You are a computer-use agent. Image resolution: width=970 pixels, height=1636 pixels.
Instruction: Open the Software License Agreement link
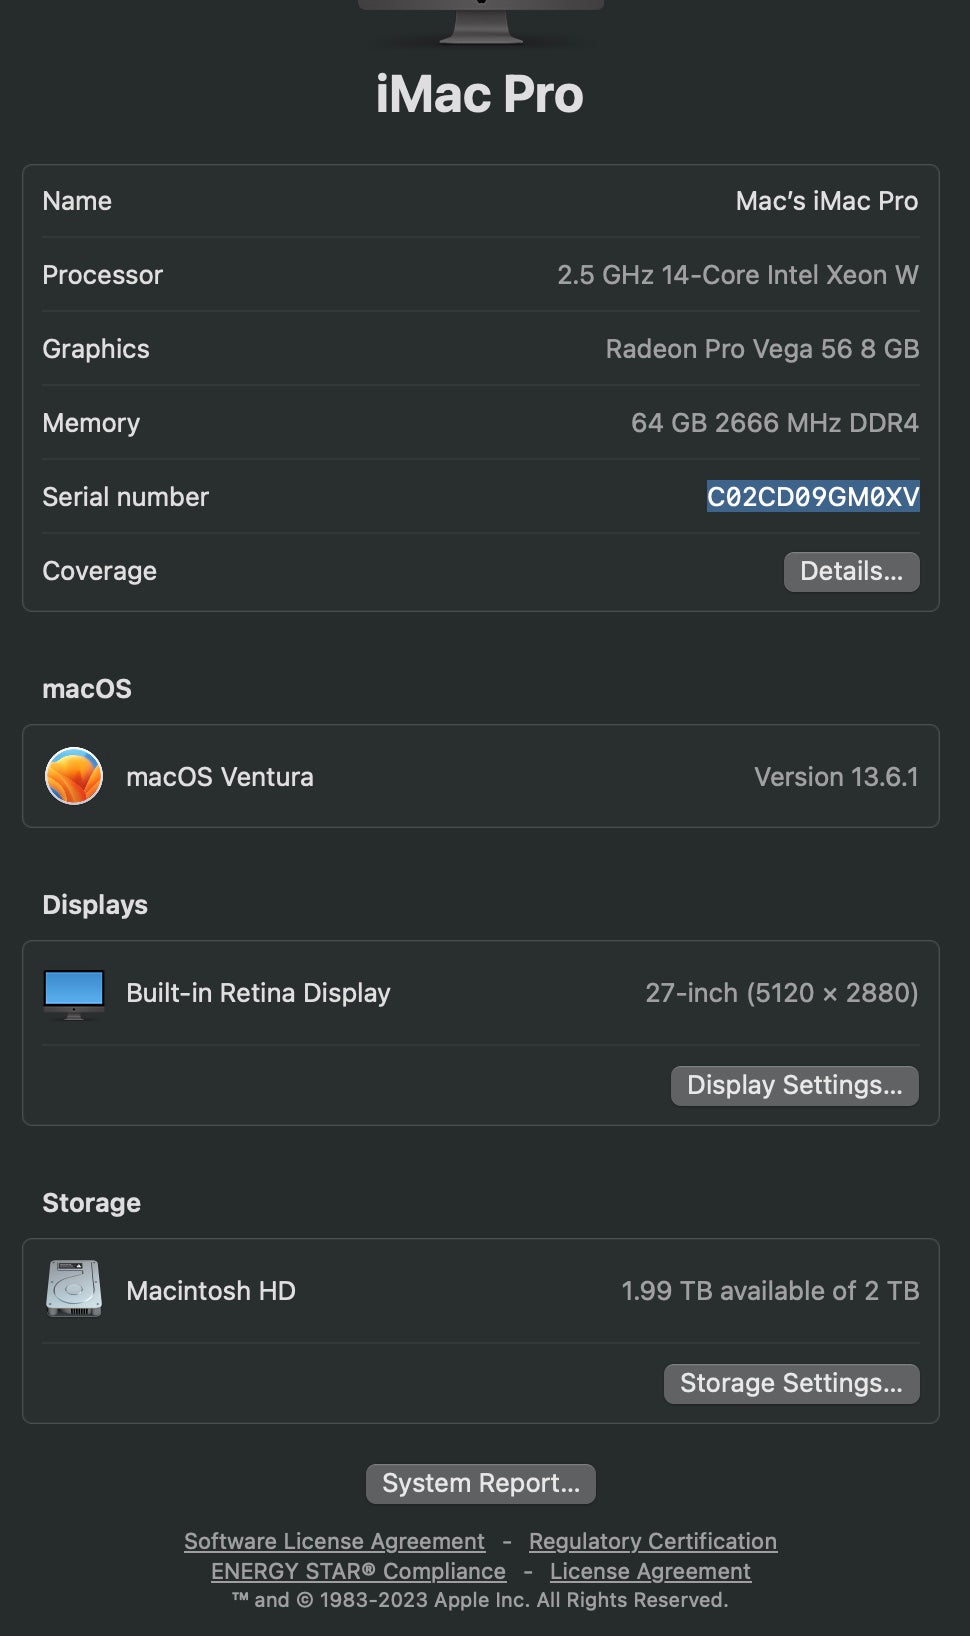point(334,1541)
